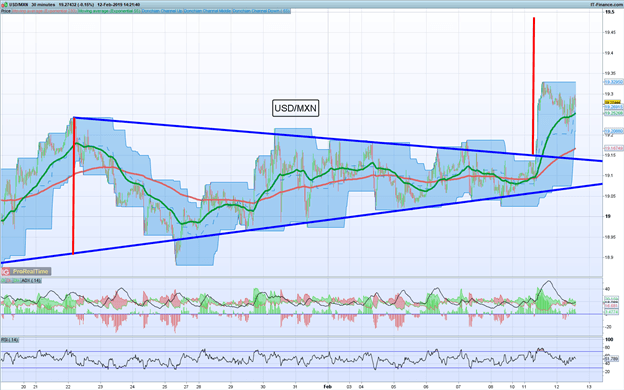The image size is (624, 390).
Task: Click the yellow current price tag on axis
Action: pos(612,102)
